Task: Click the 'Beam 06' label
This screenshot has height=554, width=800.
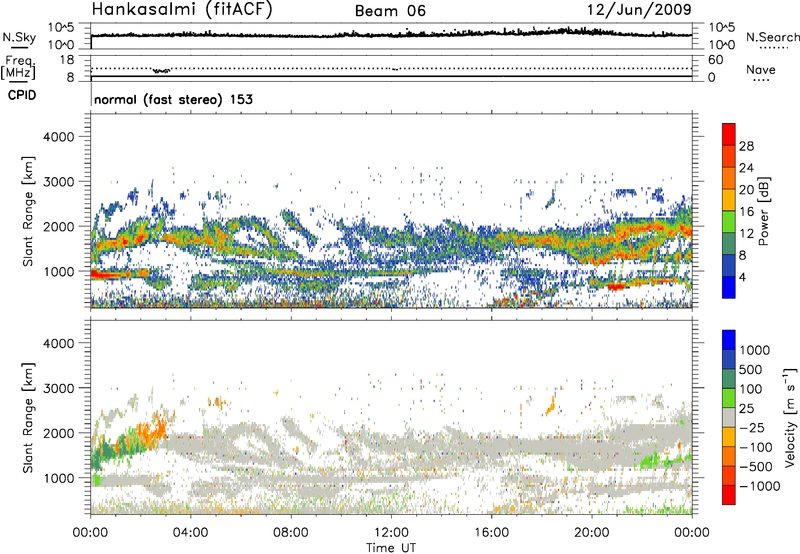Action: click(390, 11)
